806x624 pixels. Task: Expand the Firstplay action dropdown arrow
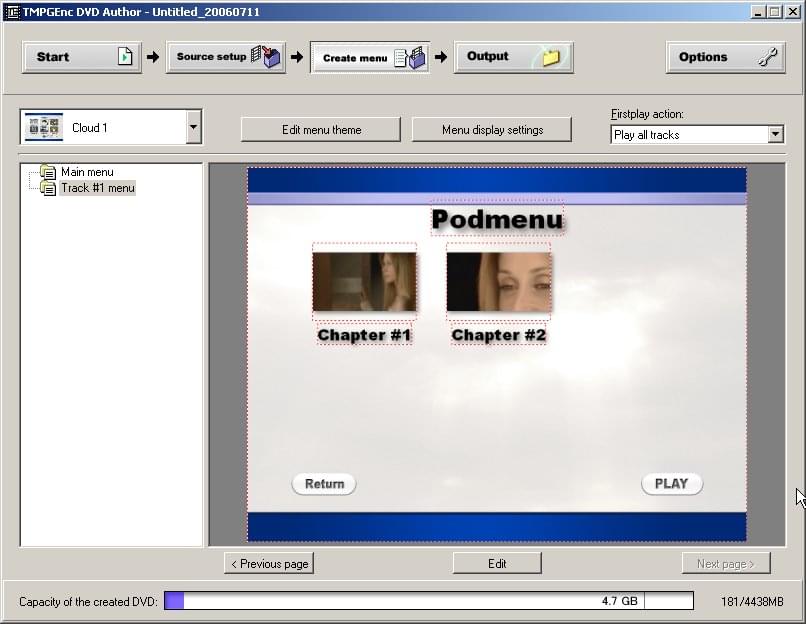pyautogui.click(x=776, y=134)
